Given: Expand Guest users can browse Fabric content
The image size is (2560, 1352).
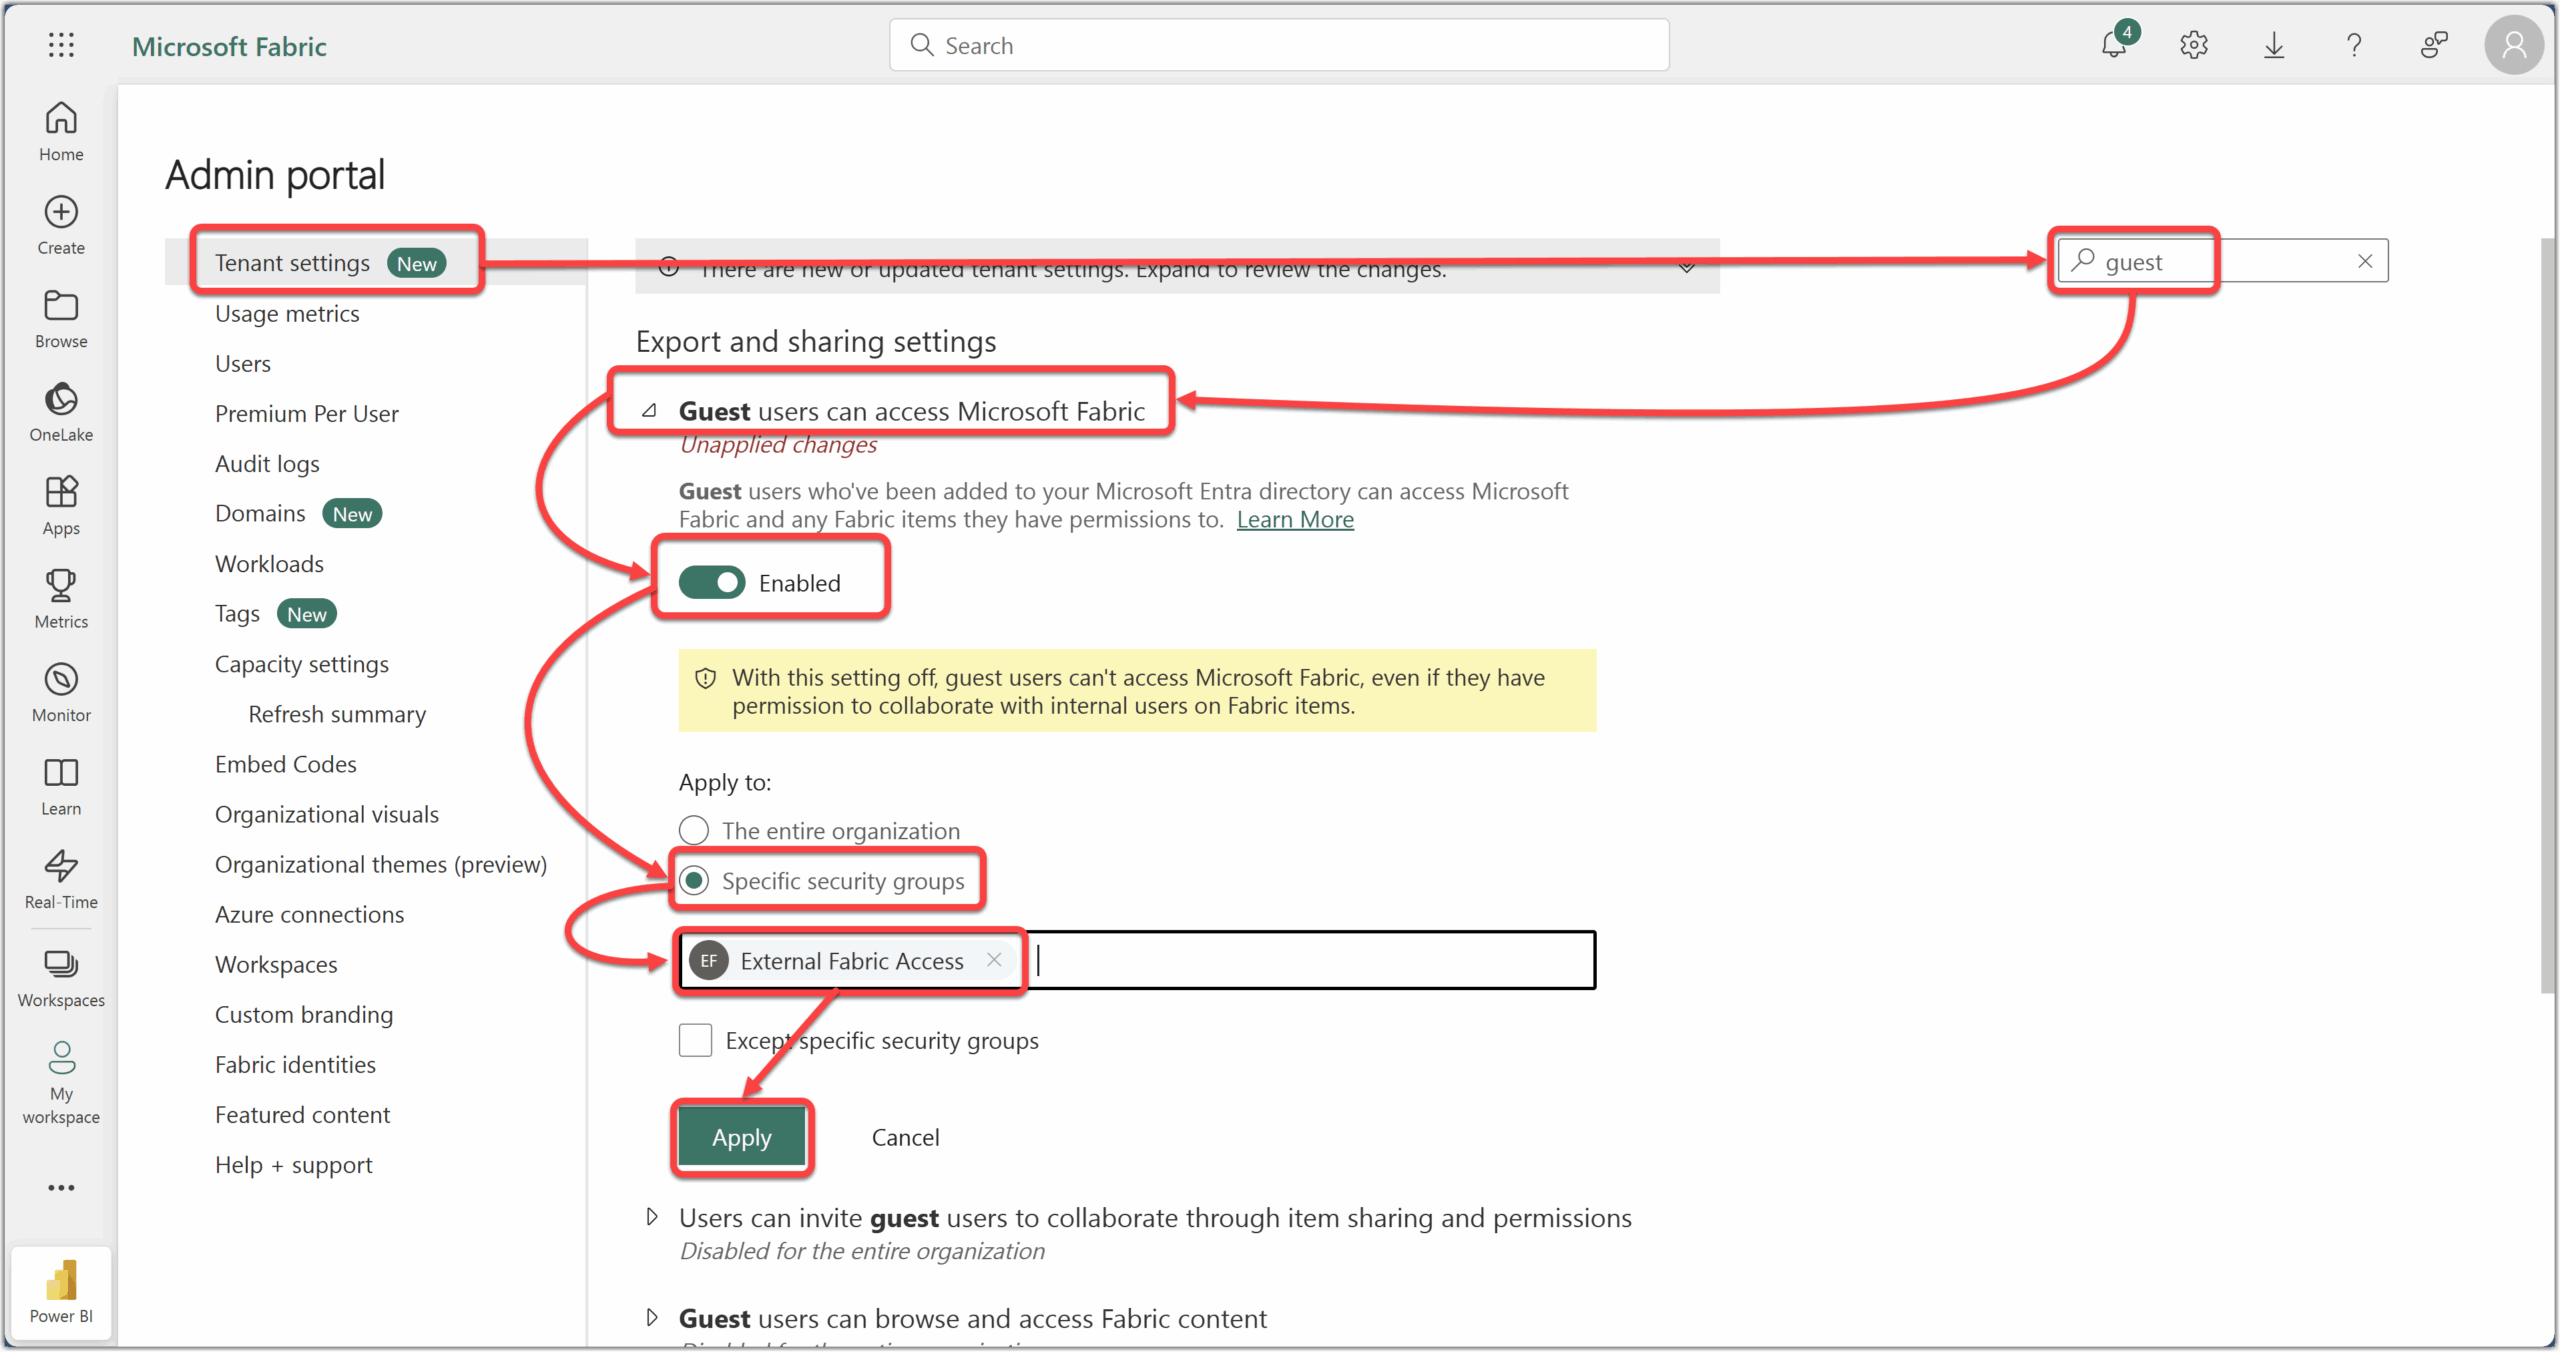Looking at the screenshot, I should pyautogui.click(x=652, y=1317).
